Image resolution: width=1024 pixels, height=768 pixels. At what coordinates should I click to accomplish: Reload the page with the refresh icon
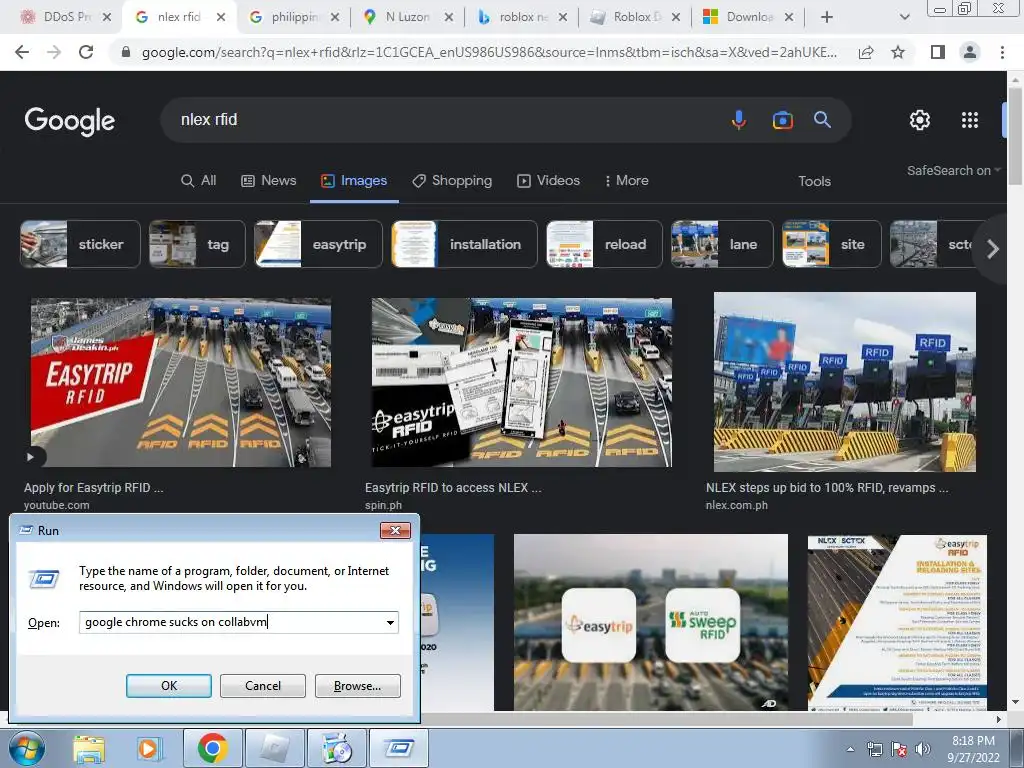86,52
